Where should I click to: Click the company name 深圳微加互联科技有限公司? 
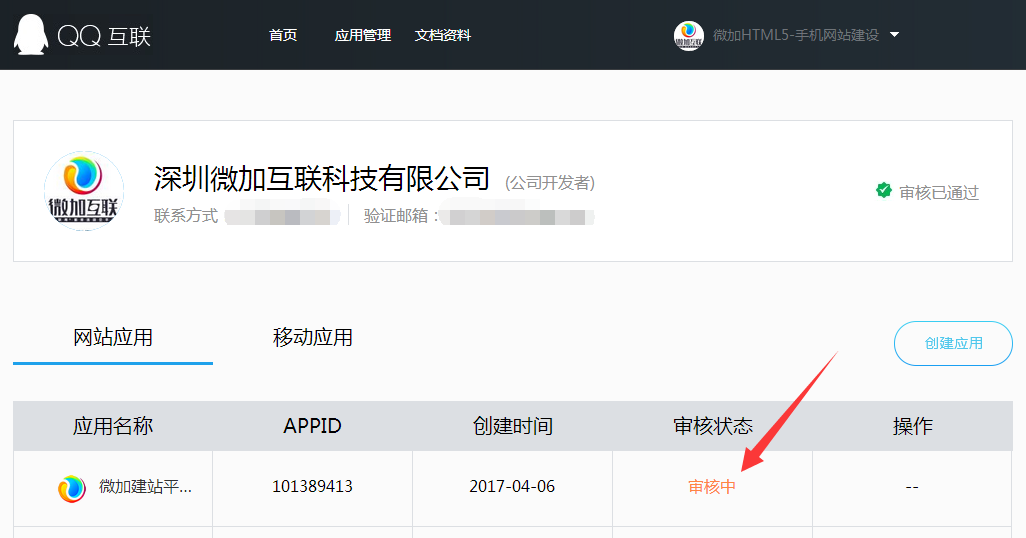pos(322,178)
